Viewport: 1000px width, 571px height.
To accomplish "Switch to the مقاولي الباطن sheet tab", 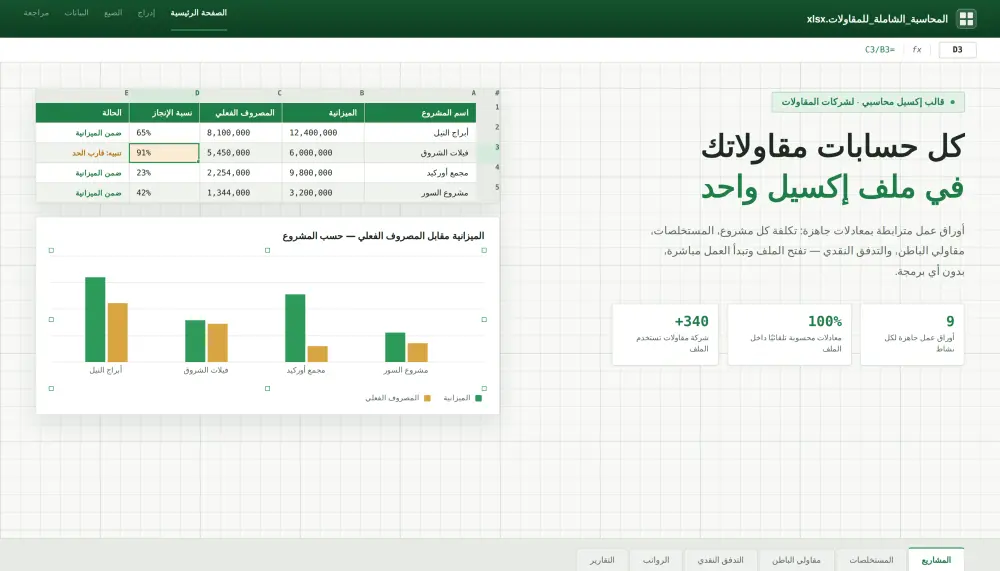I will click(796, 560).
